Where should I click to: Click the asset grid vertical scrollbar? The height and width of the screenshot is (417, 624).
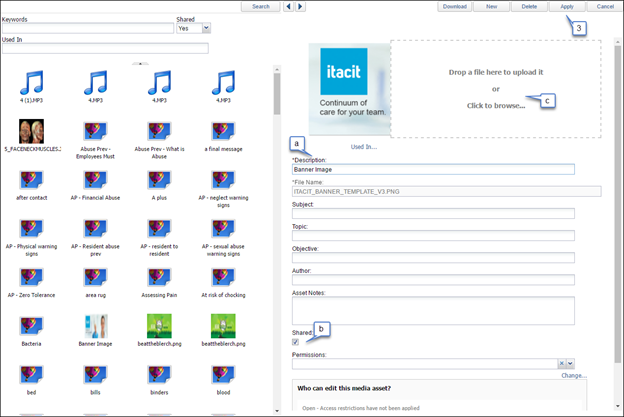pos(277,240)
